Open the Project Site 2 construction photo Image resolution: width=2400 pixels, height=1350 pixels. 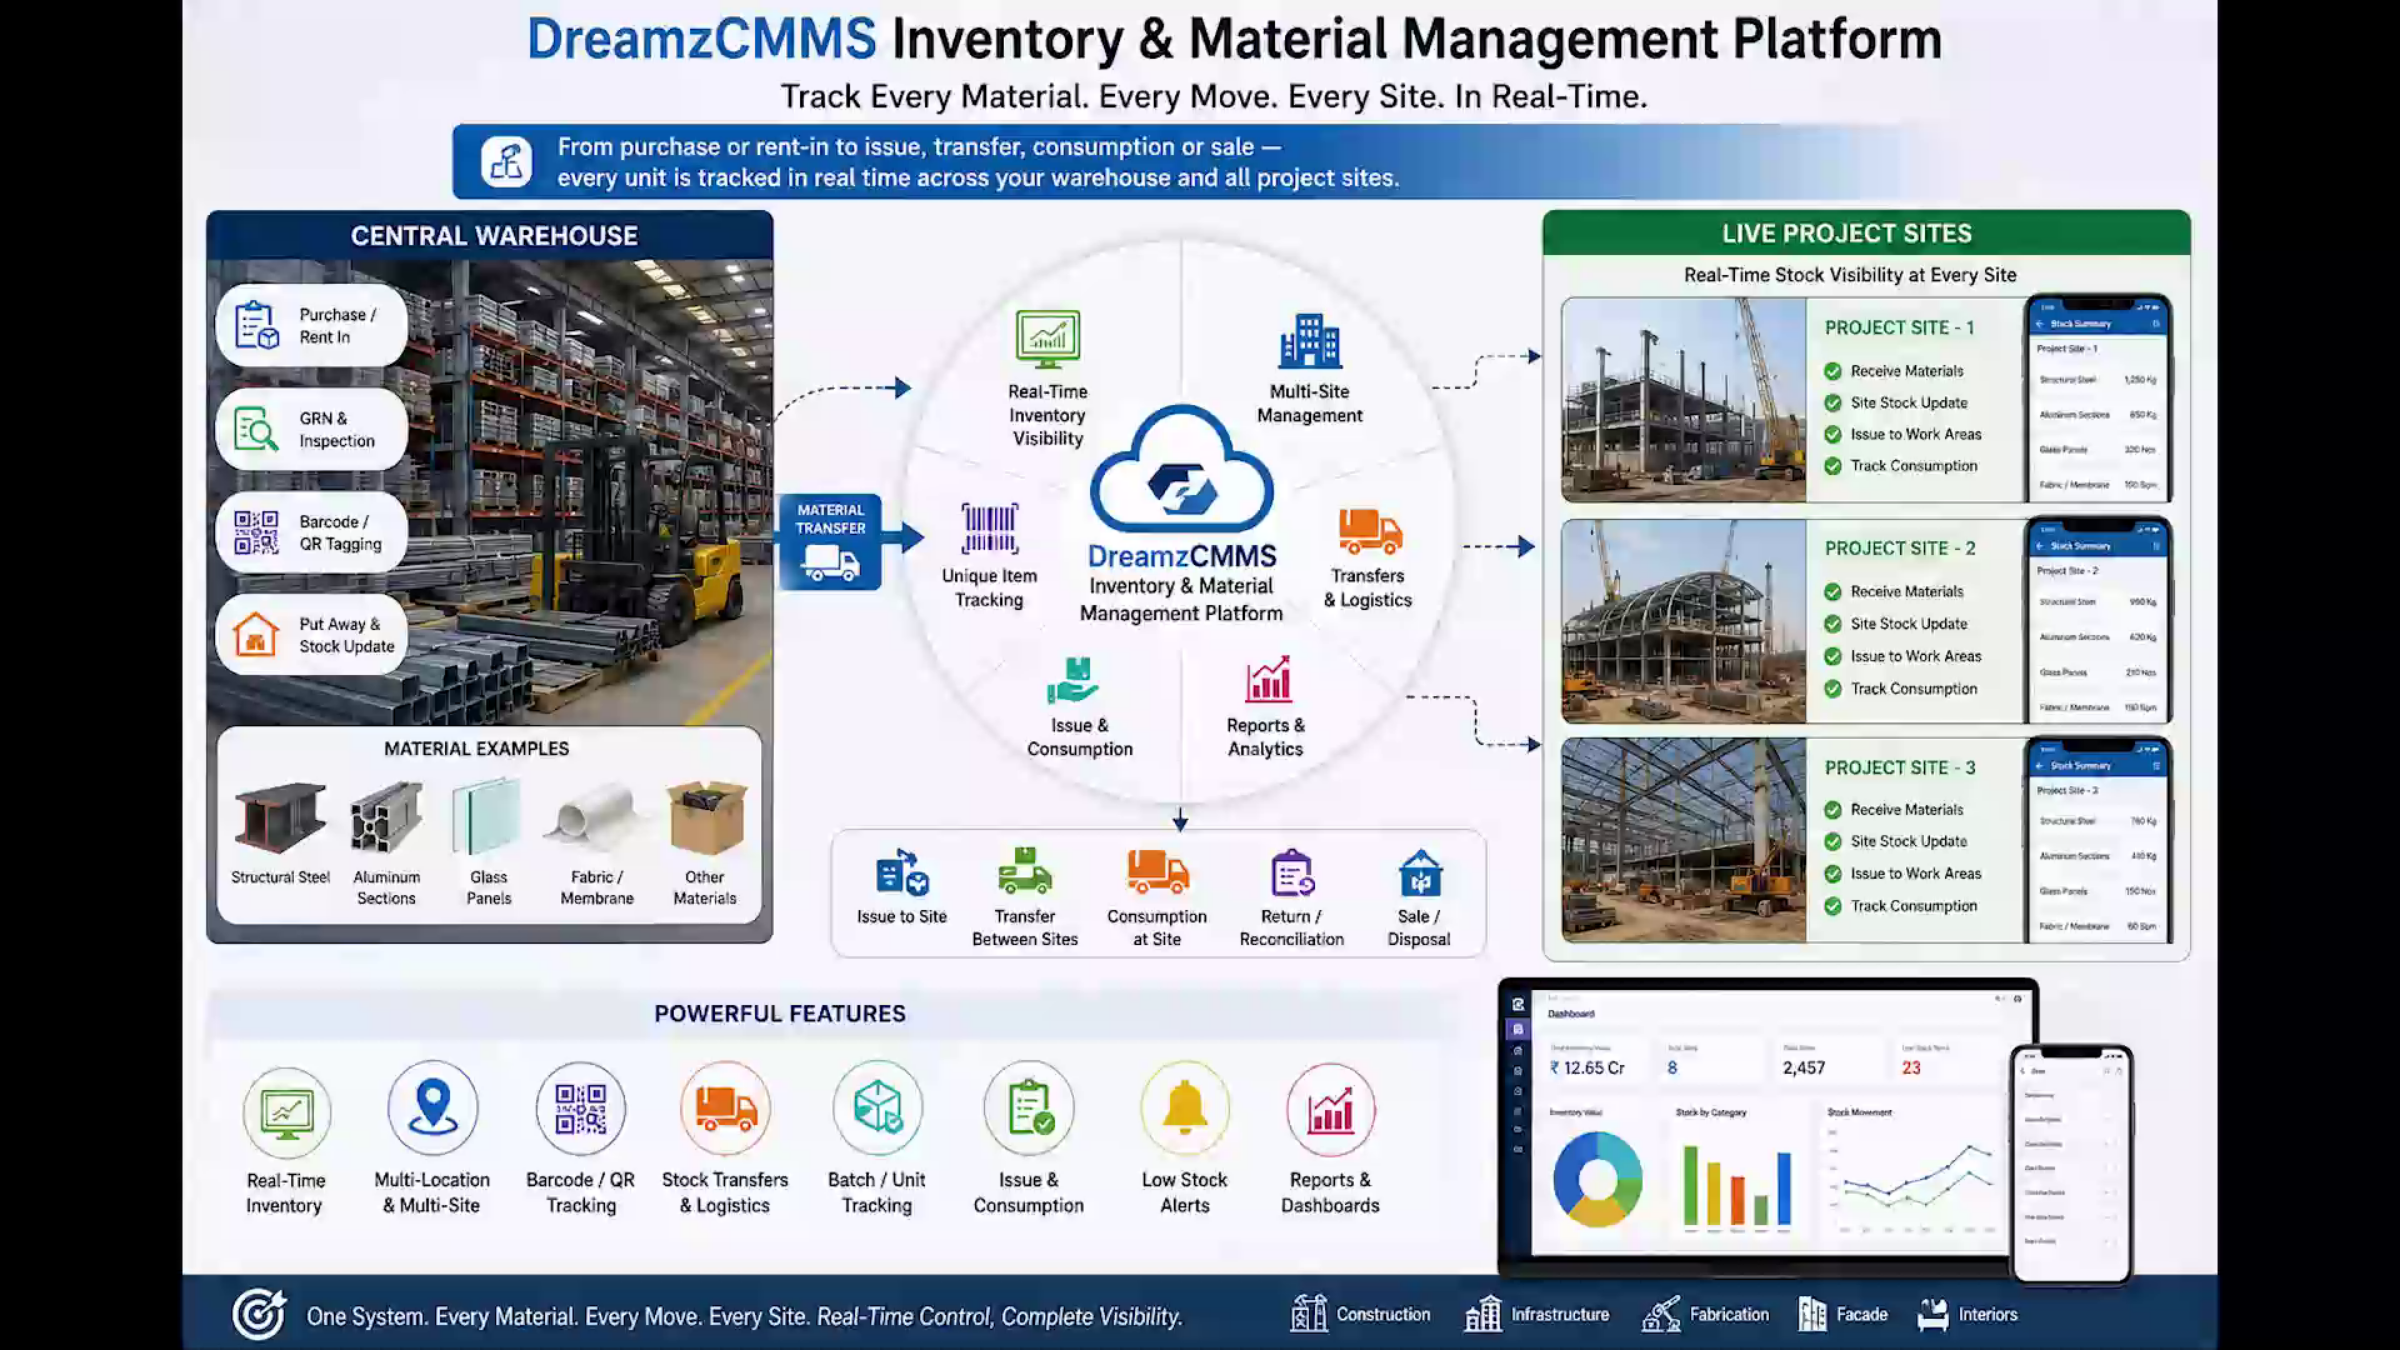click(1684, 621)
